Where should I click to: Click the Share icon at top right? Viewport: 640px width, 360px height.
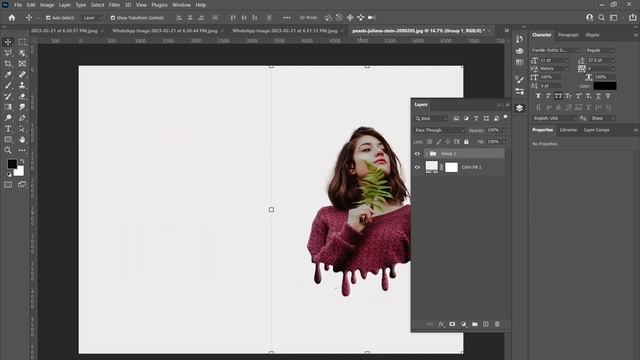[x=633, y=18]
